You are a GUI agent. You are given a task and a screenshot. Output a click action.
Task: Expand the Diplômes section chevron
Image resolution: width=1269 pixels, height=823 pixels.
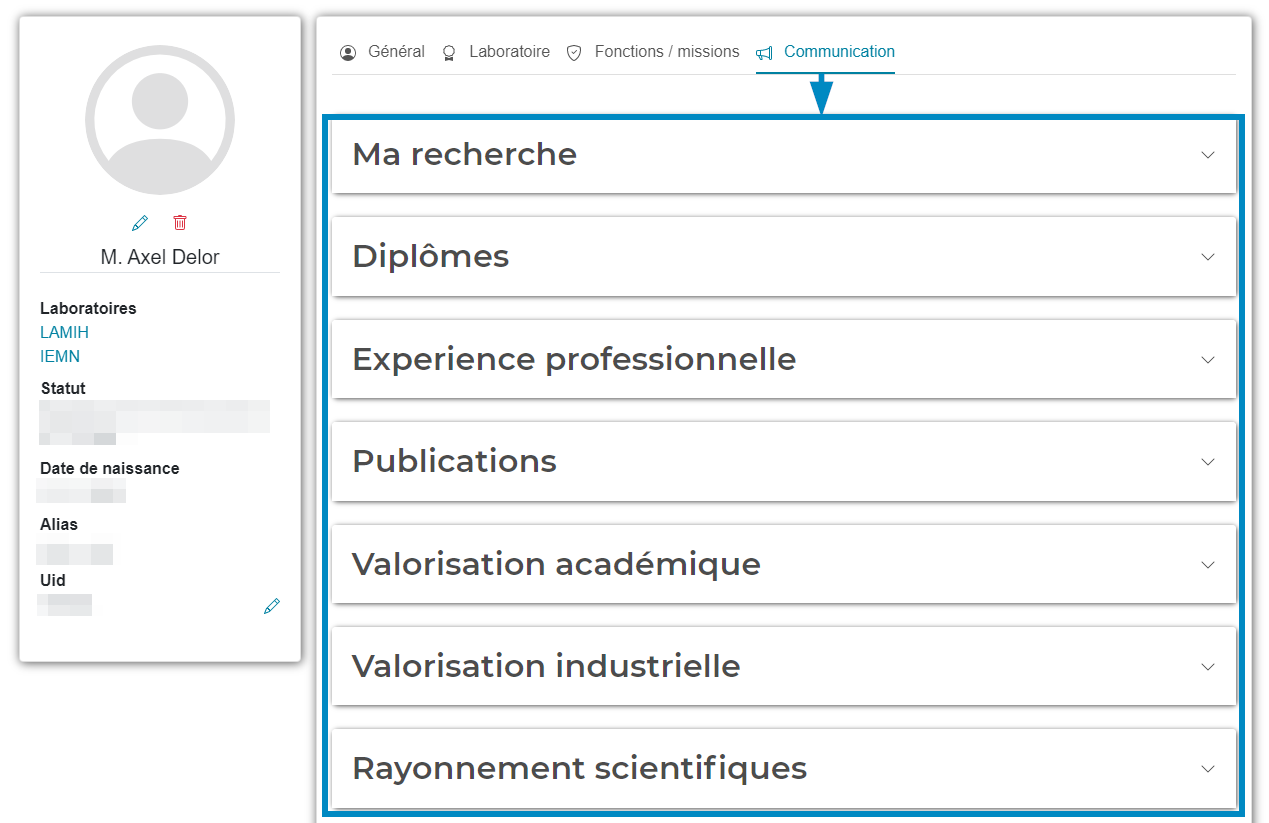point(1208,257)
